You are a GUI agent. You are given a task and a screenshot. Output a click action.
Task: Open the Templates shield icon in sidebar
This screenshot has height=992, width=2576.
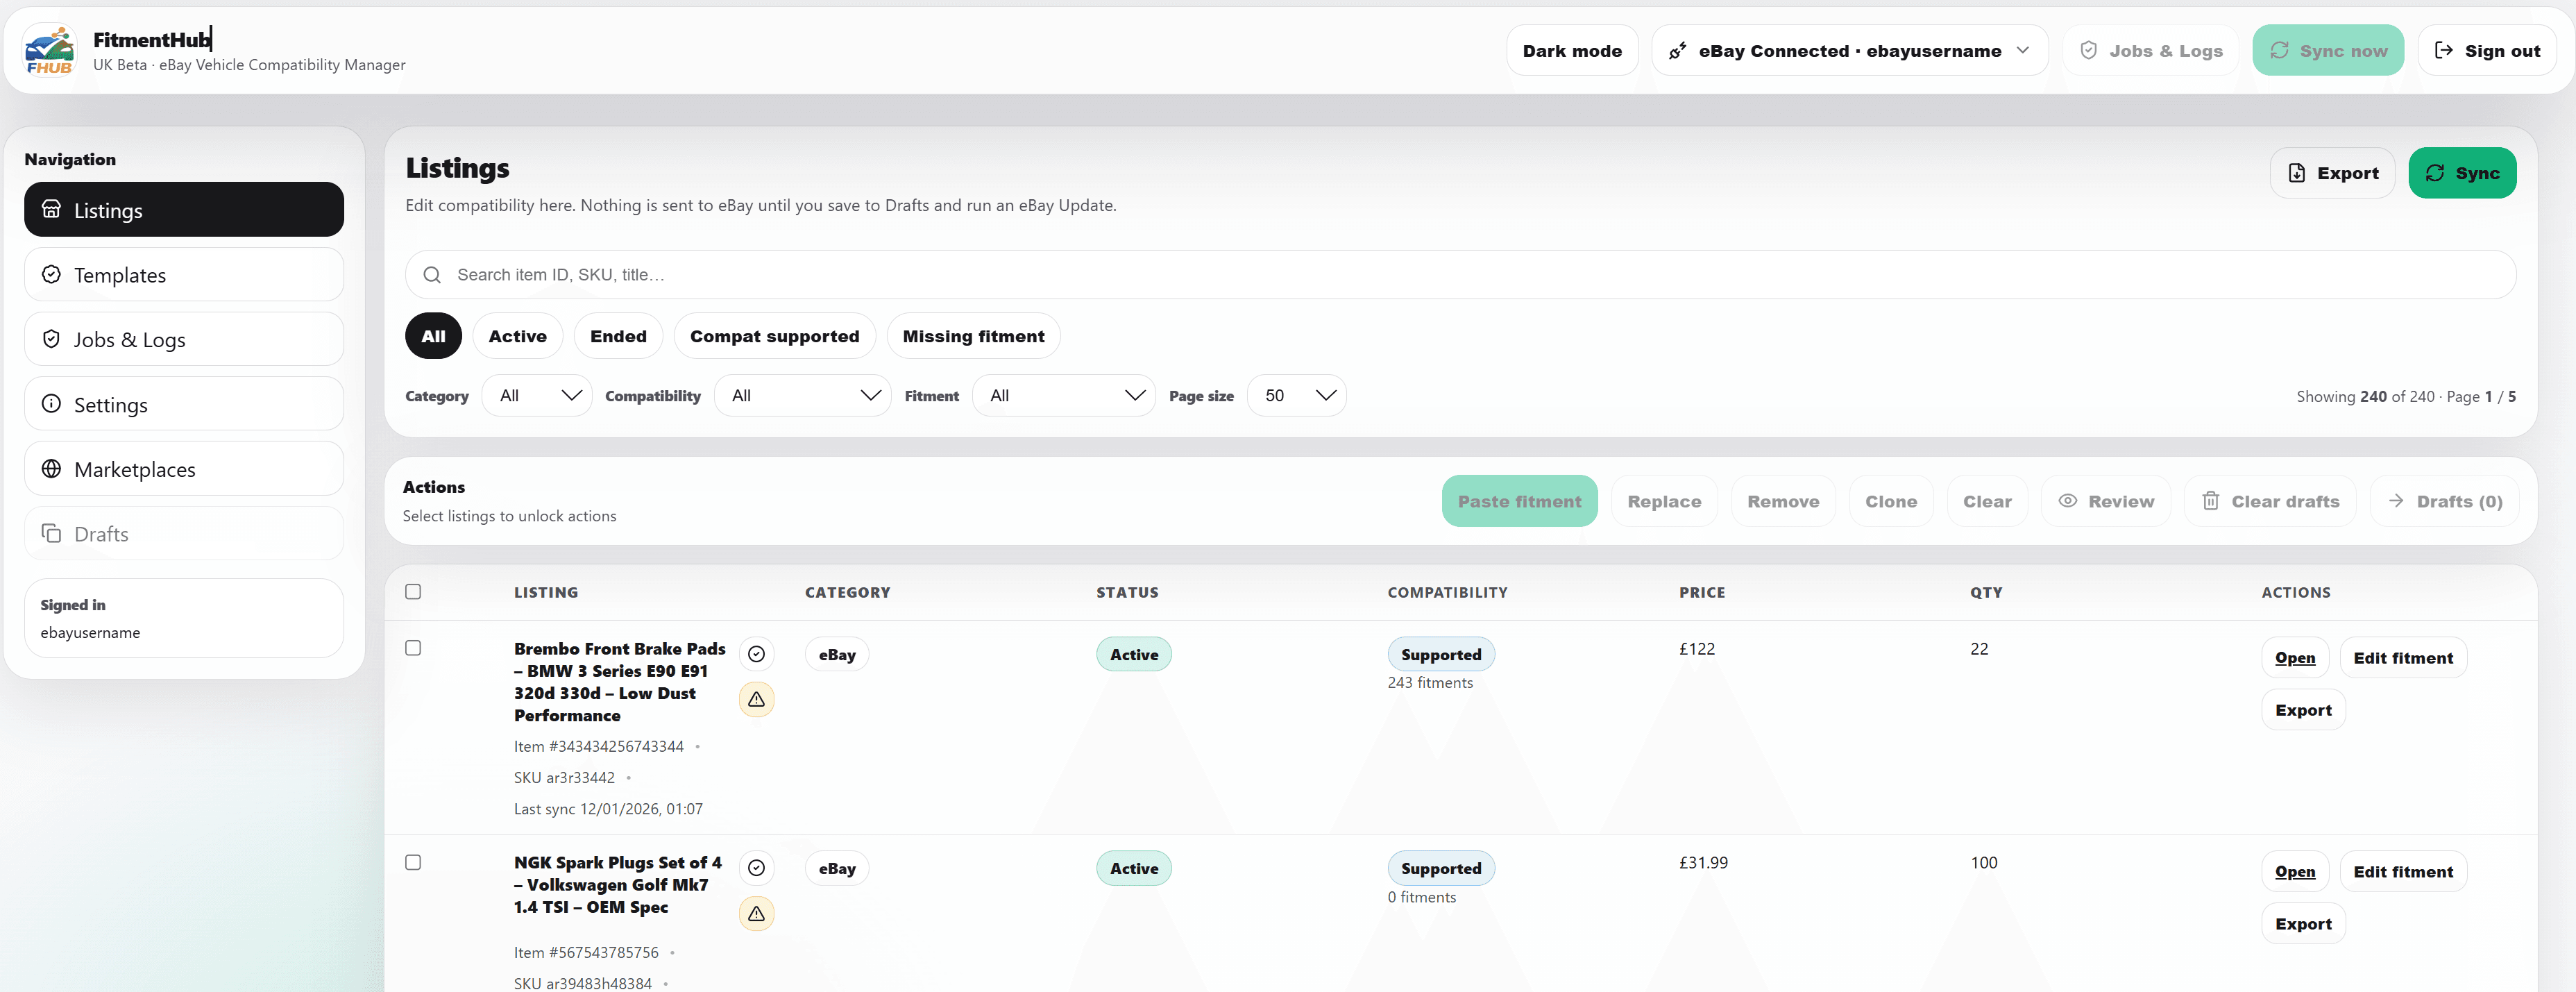[51, 274]
